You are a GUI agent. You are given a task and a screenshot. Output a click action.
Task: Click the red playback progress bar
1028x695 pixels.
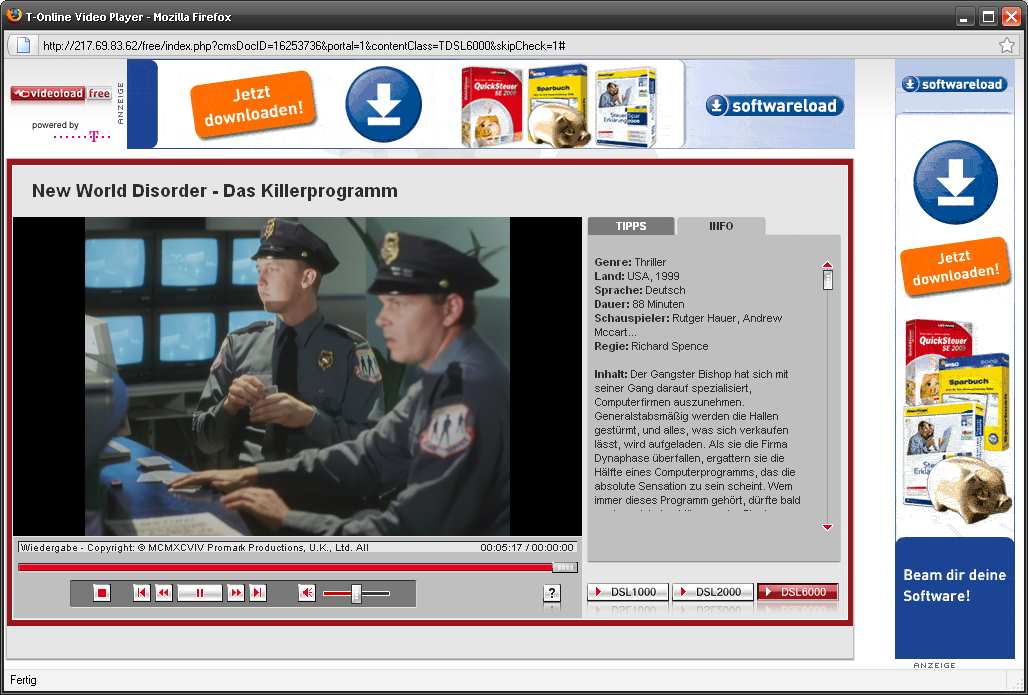pyautogui.click(x=286, y=567)
